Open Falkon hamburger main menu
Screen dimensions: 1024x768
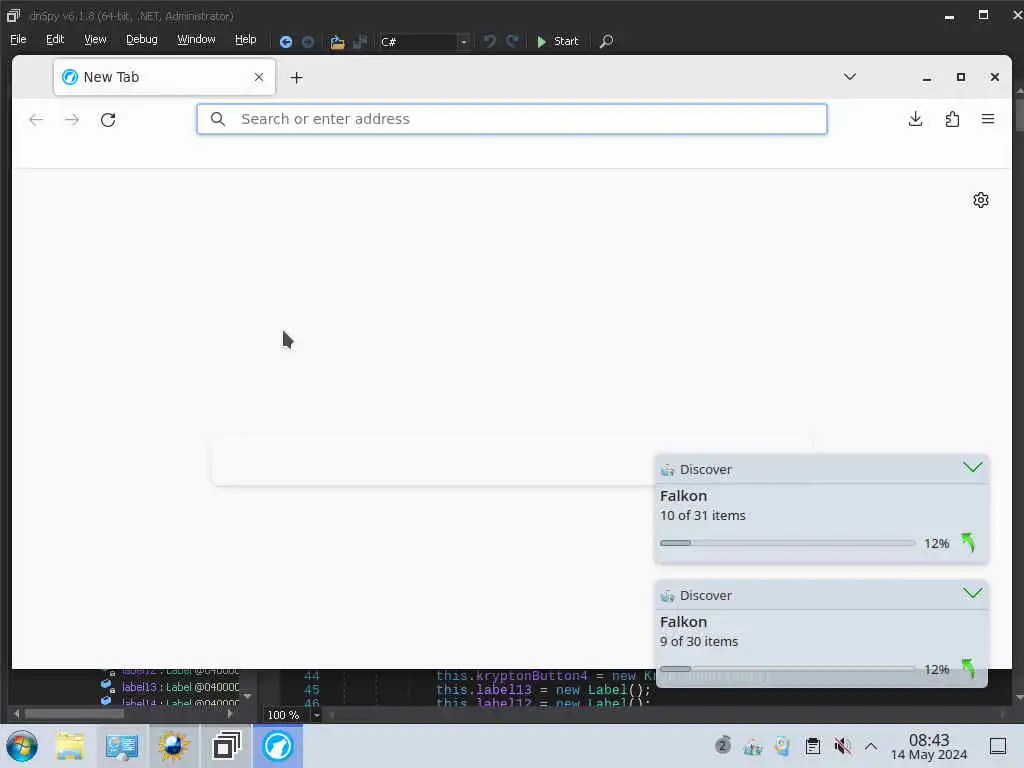coord(988,119)
